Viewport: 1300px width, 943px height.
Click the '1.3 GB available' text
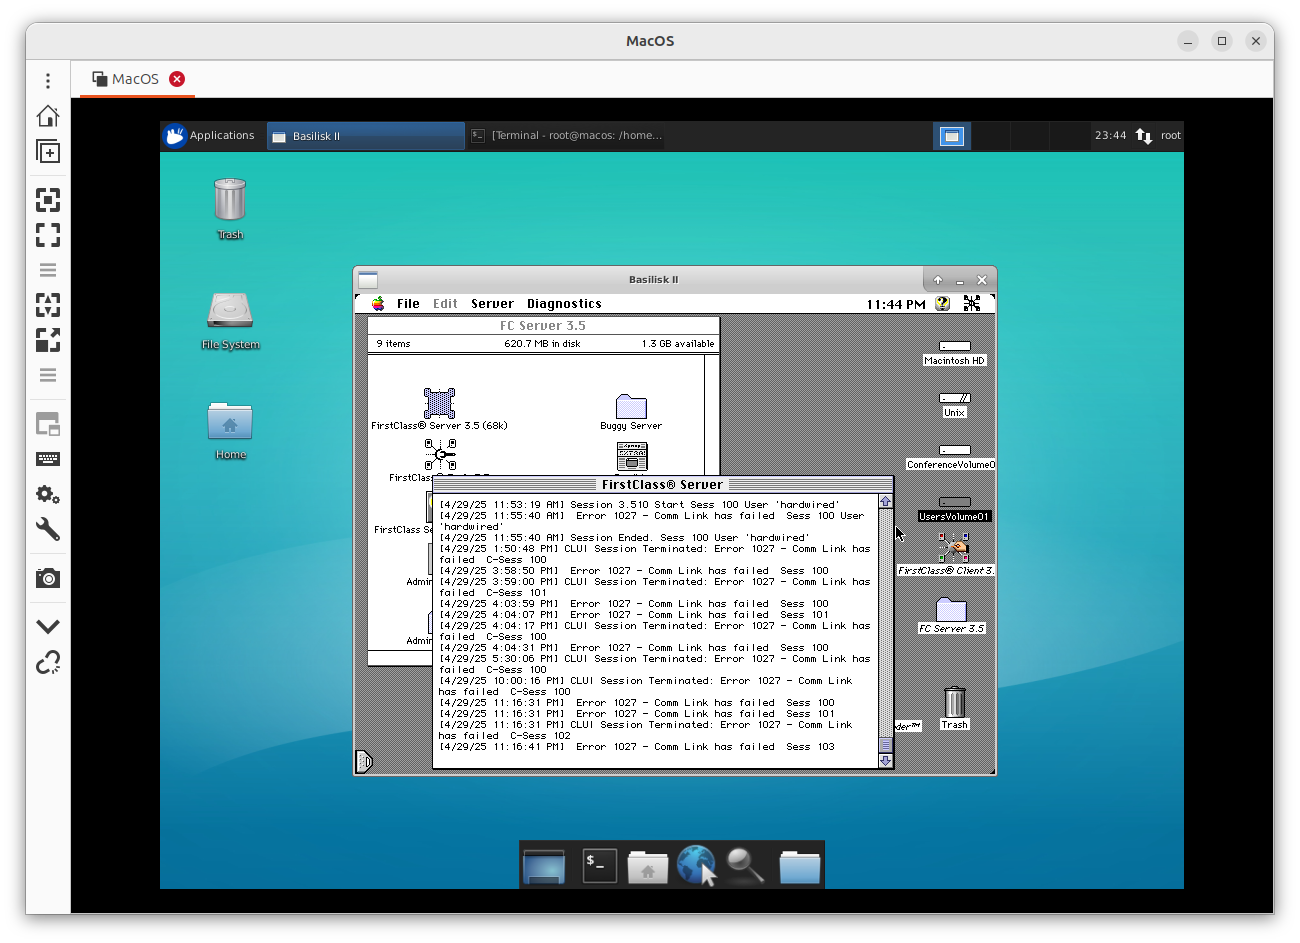pos(678,344)
